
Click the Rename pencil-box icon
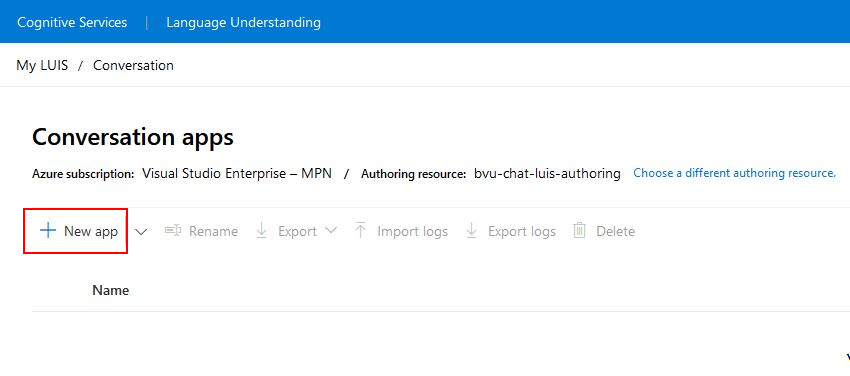click(x=172, y=231)
